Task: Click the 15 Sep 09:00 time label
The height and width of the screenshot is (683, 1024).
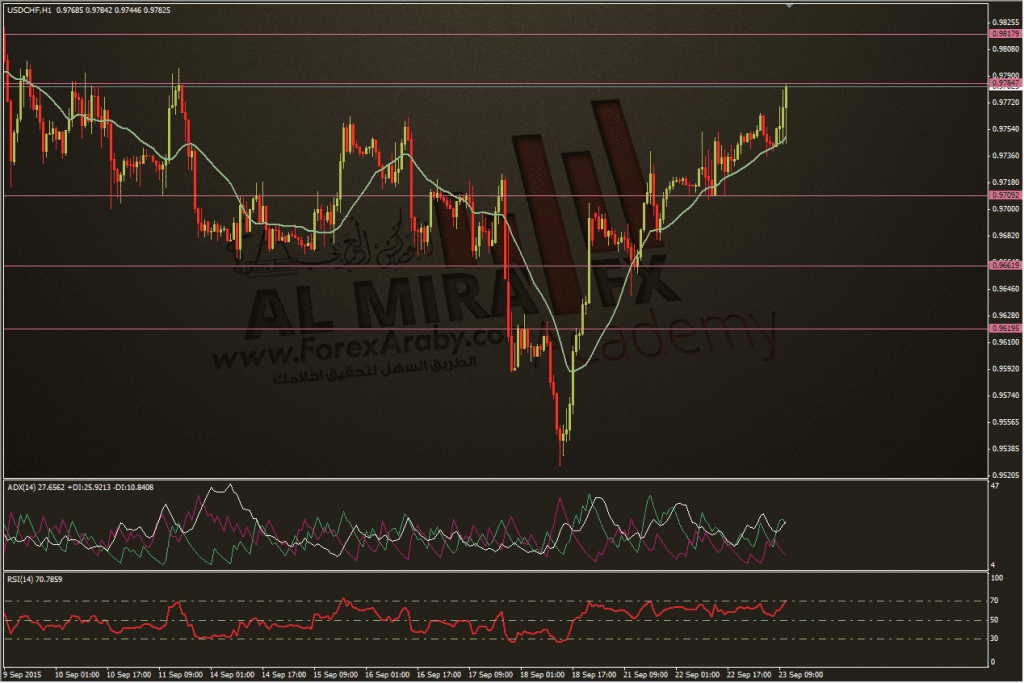Action: (x=336, y=675)
